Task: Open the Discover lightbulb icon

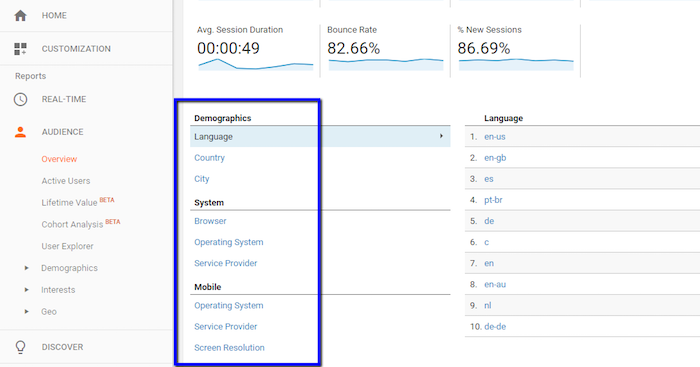Action: coord(20,347)
